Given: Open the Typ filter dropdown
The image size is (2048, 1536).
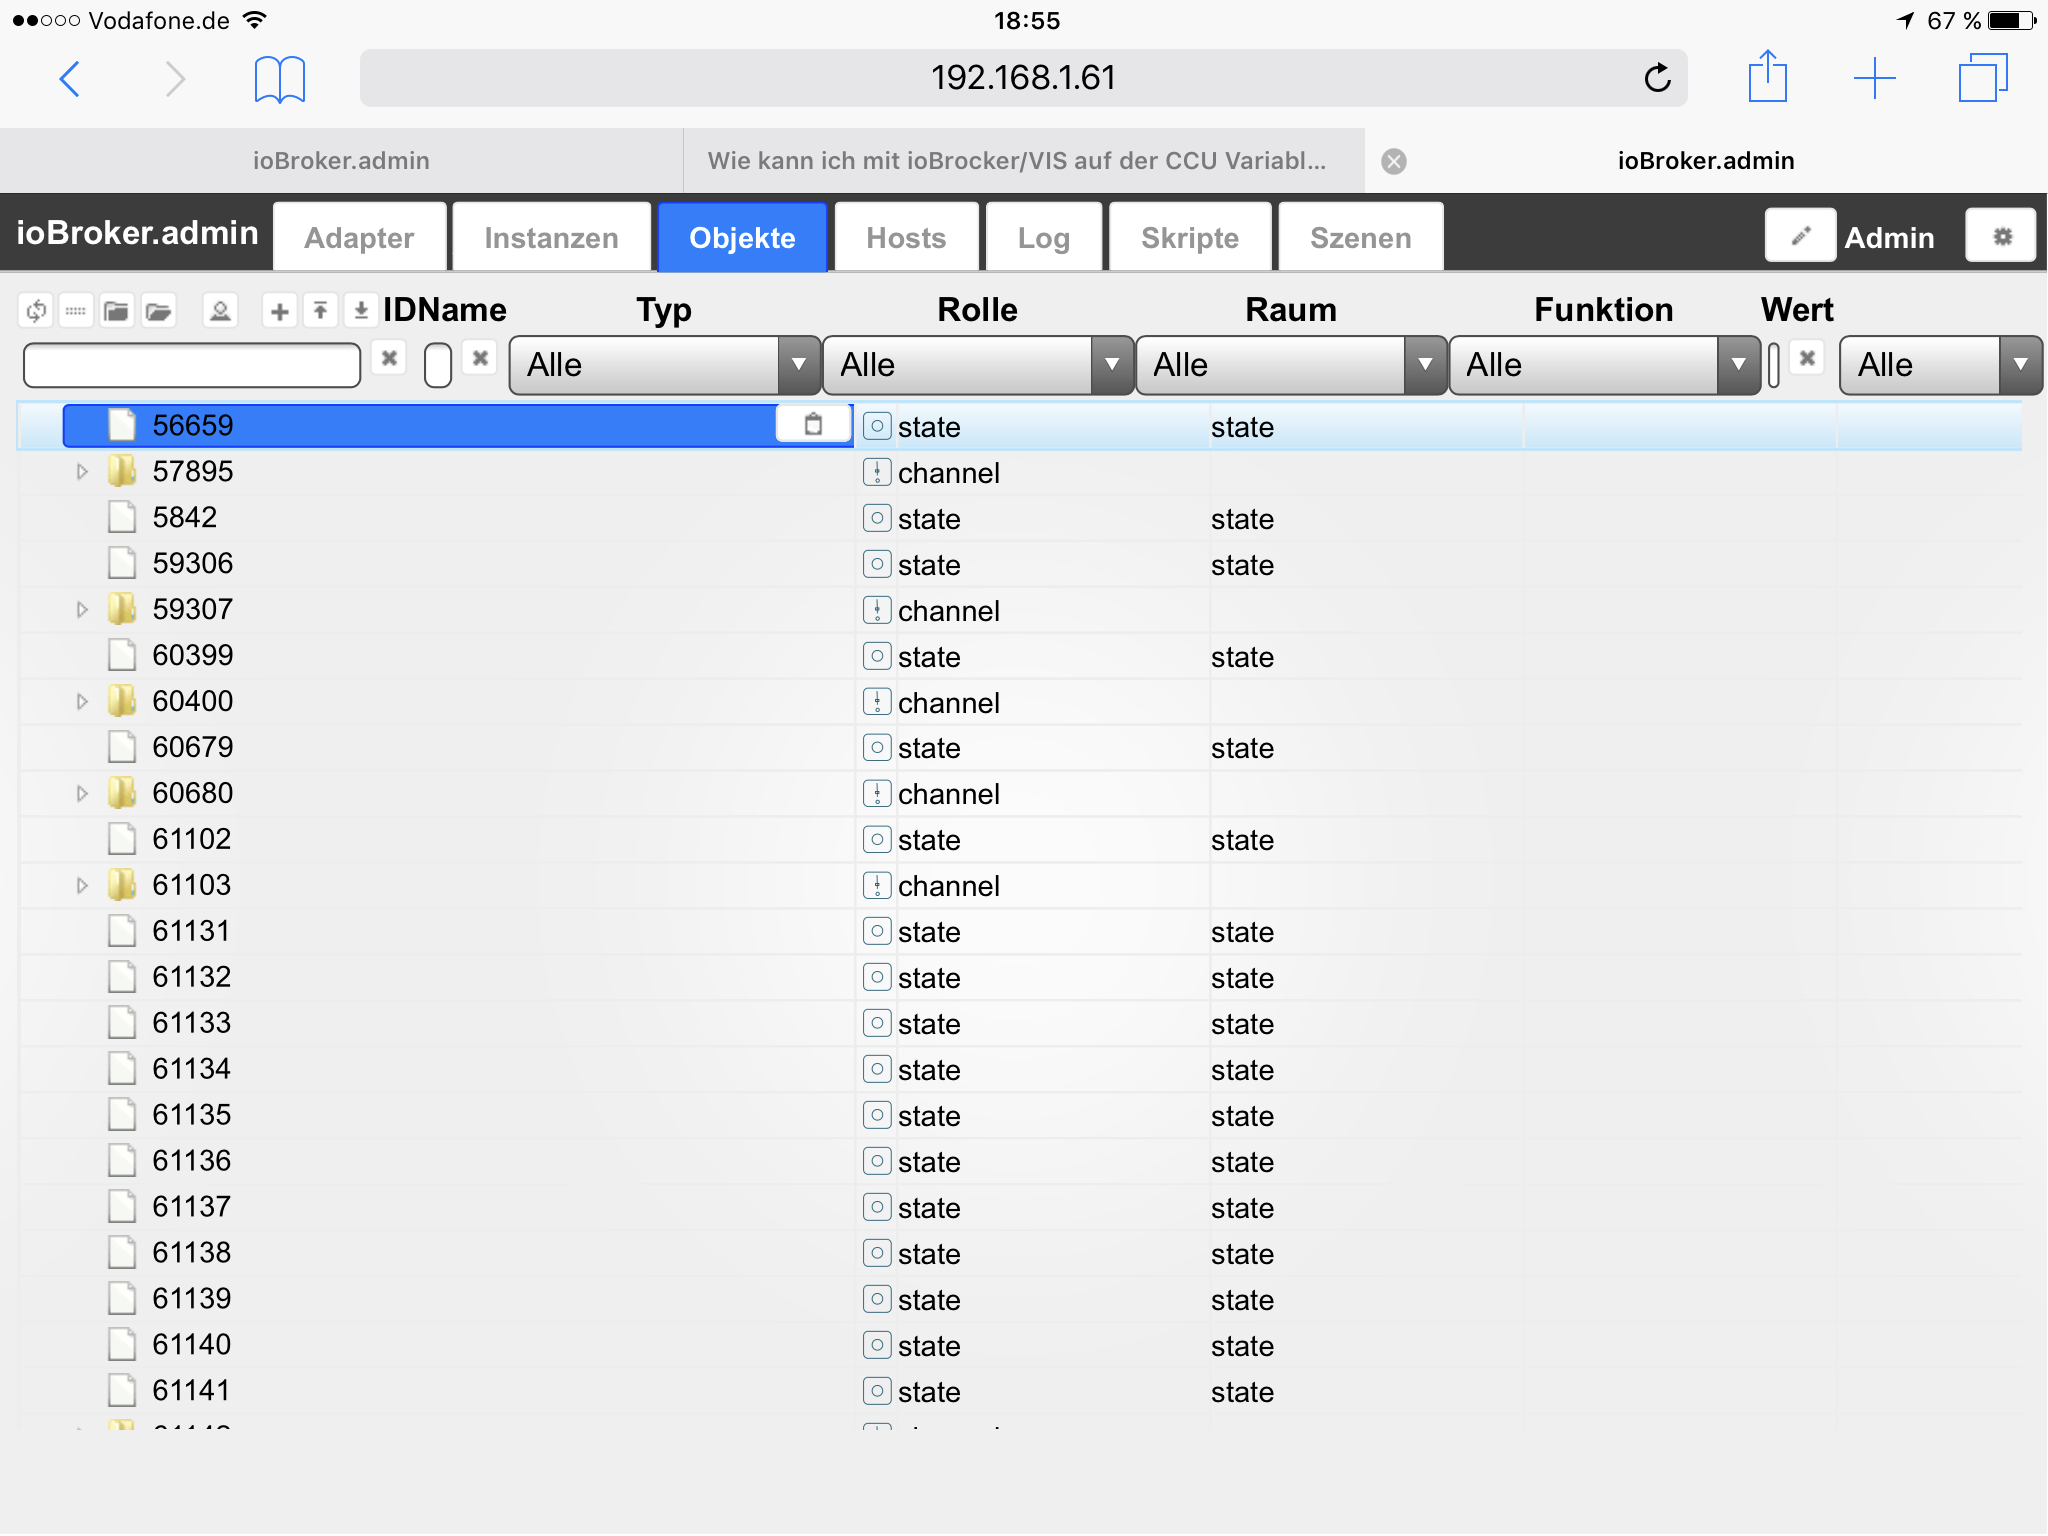Looking at the screenshot, I should [x=664, y=365].
